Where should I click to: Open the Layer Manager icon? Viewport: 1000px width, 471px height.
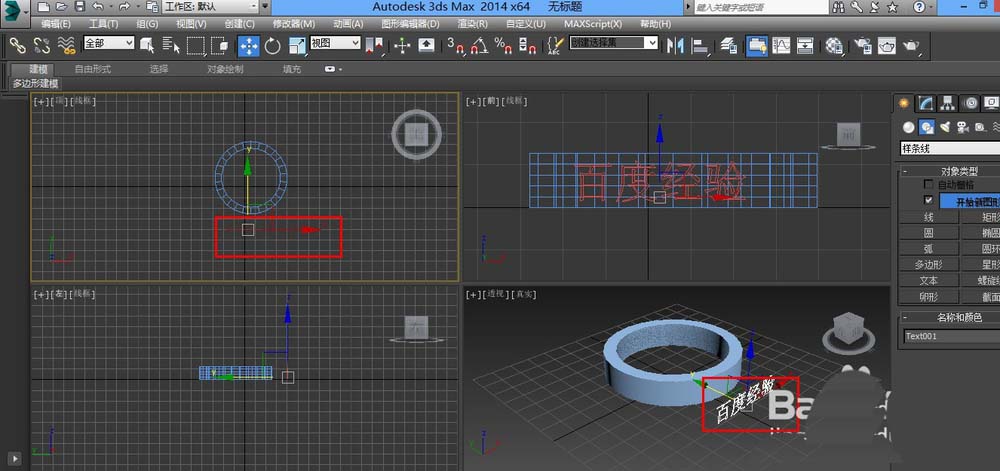coord(729,45)
